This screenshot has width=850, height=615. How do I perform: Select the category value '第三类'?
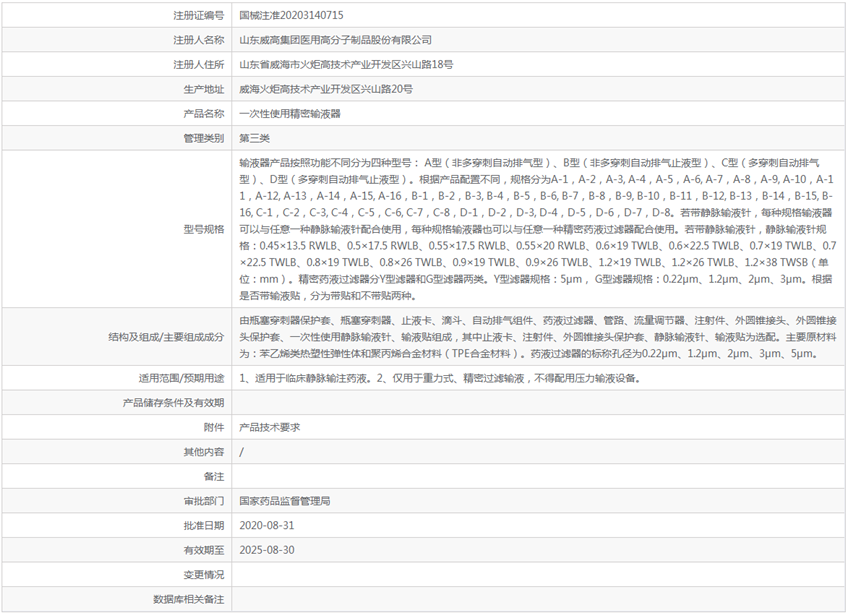click(254, 138)
